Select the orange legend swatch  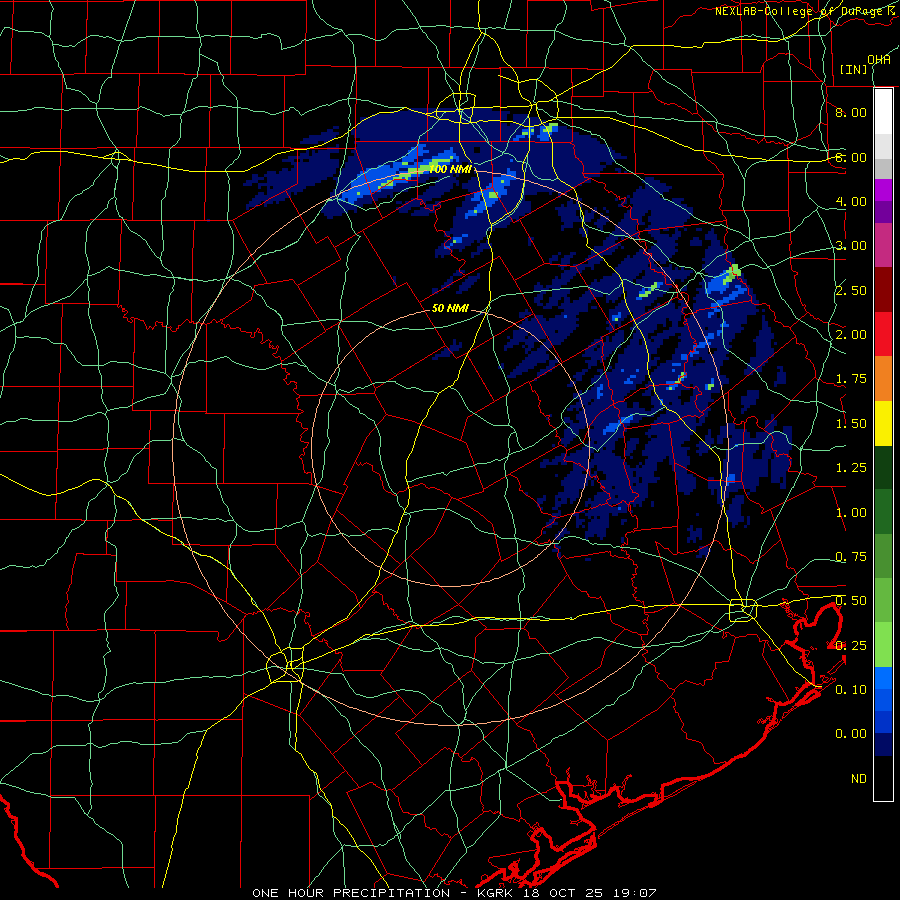tap(883, 379)
